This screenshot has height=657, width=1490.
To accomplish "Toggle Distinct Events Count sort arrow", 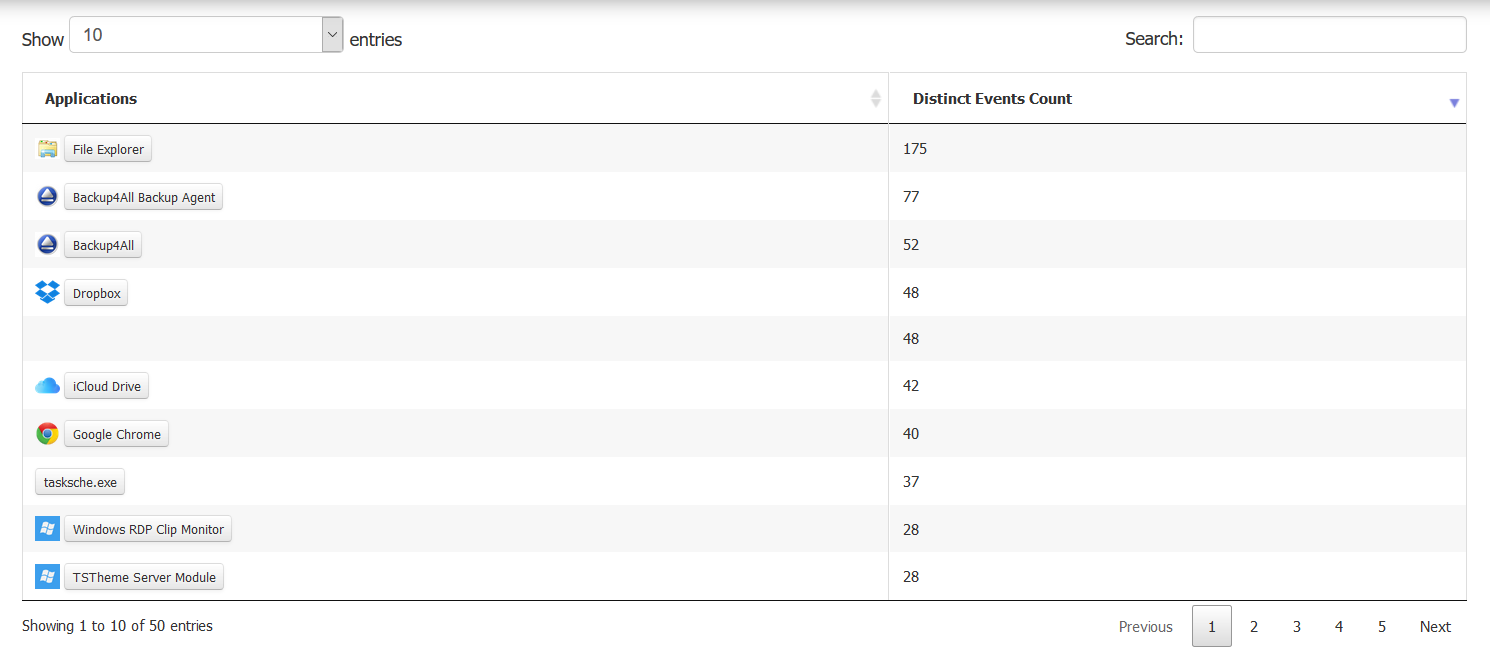I will pos(1454,102).
